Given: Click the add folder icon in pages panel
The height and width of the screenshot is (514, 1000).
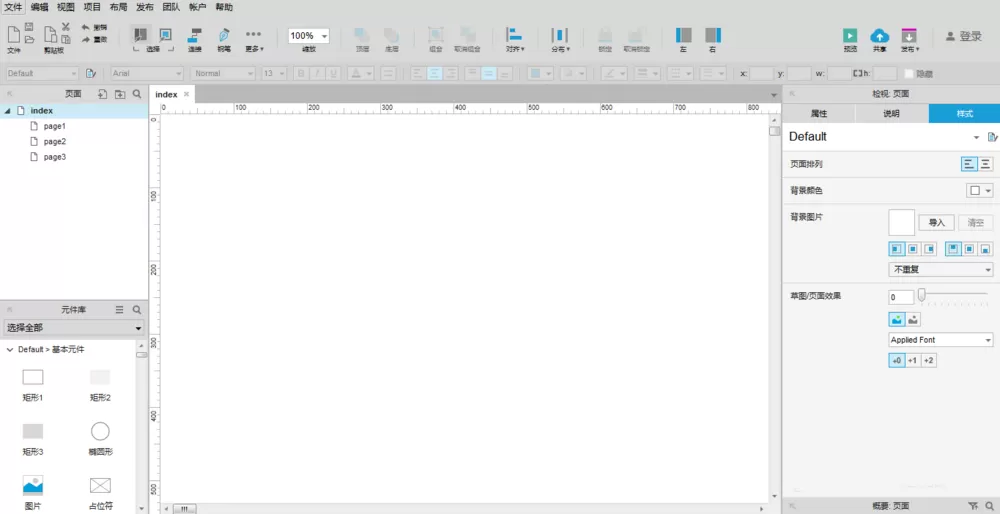Looking at the screenshot, I should pos(120,94).
